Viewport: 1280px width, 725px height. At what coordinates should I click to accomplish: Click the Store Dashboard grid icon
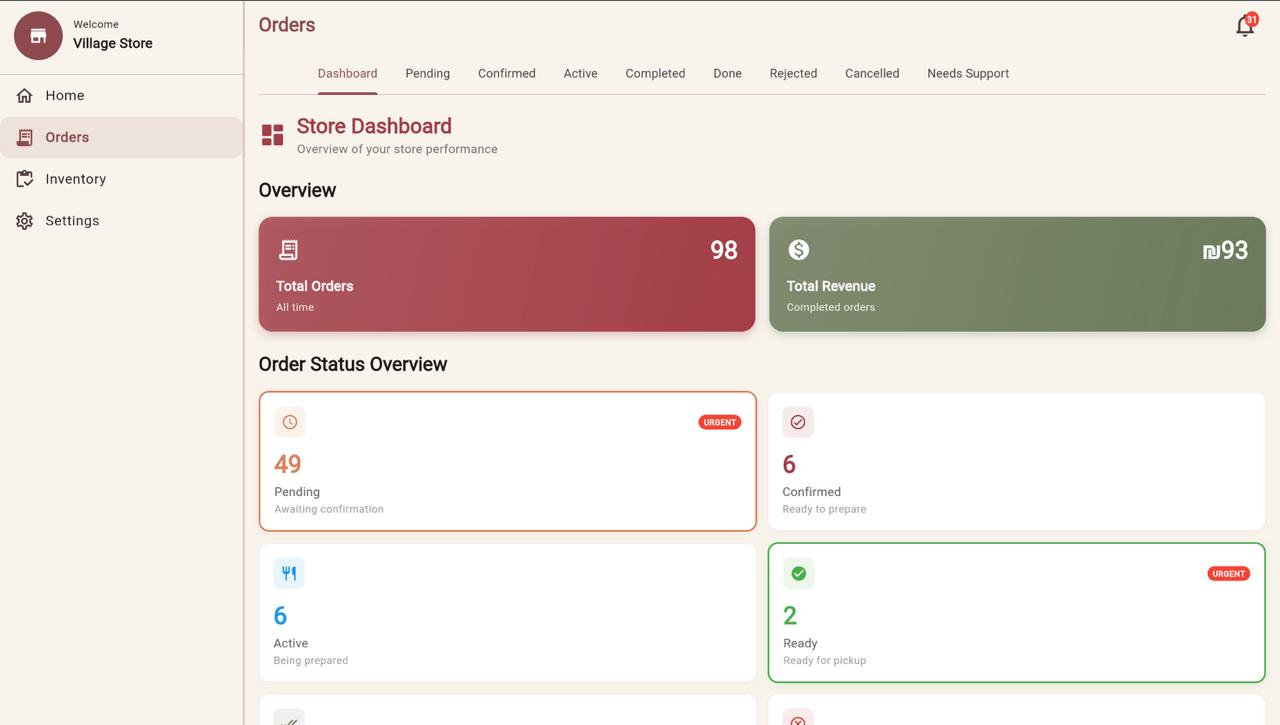[x=271, y=133]
